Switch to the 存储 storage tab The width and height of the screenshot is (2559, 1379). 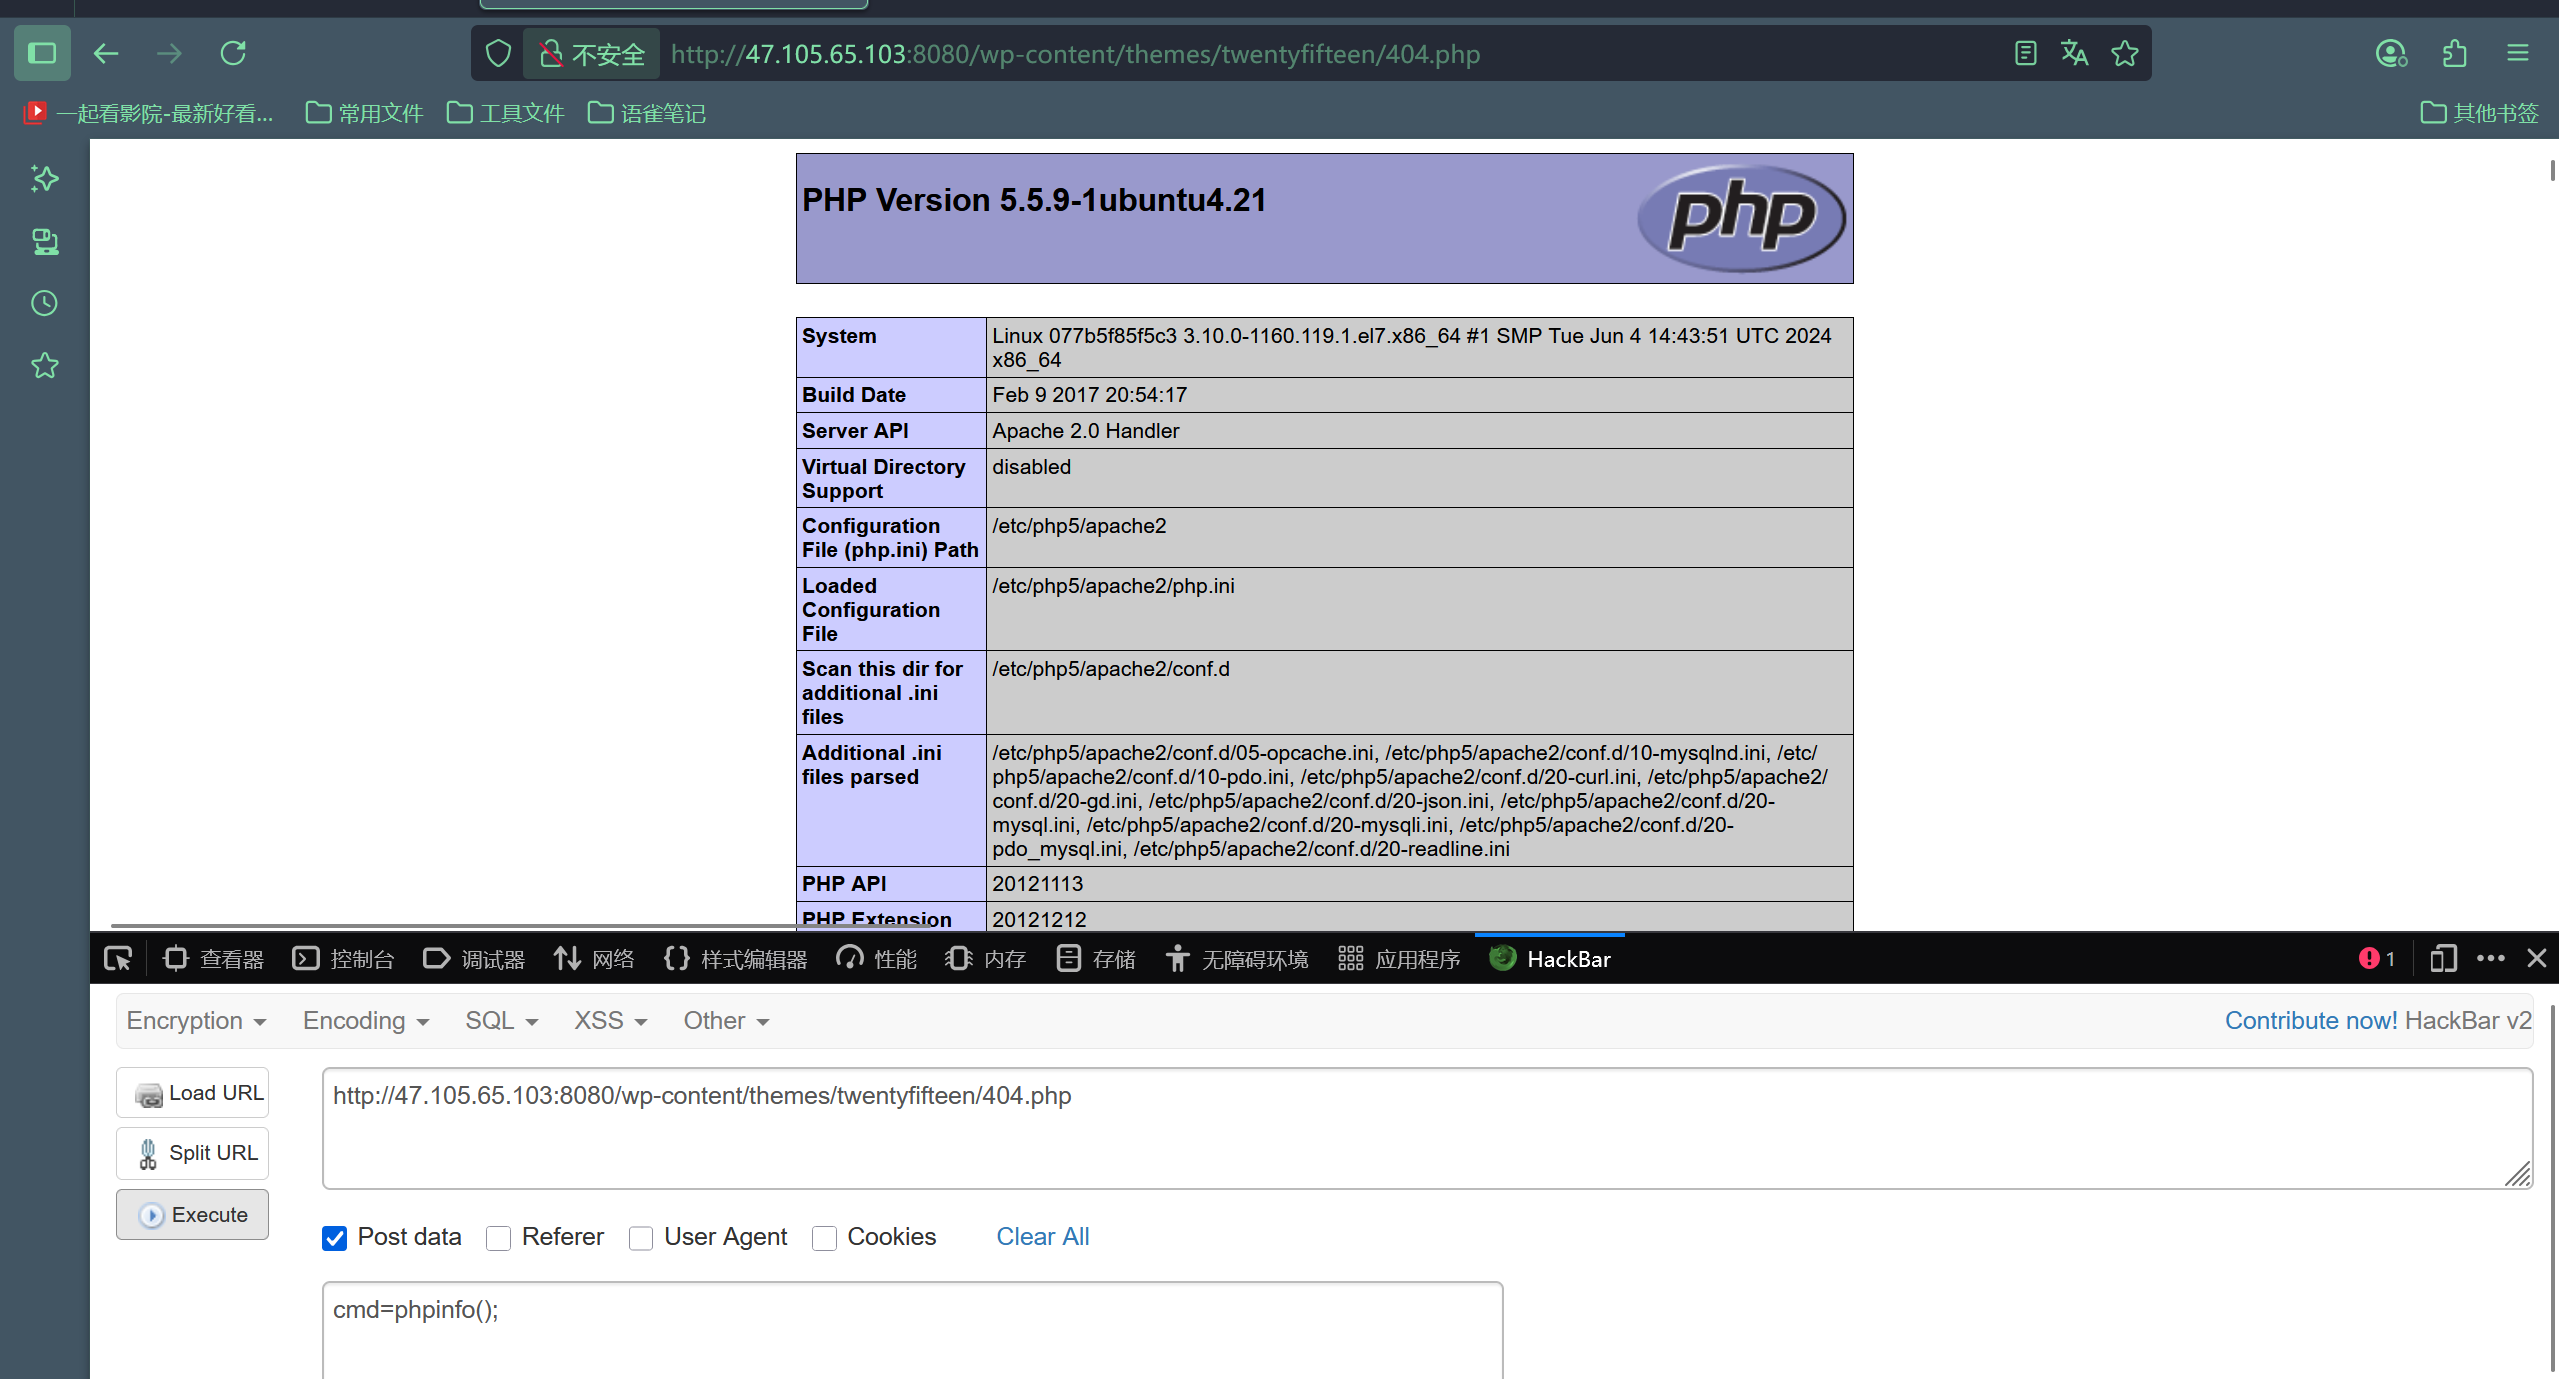(x=1095, y=959)
